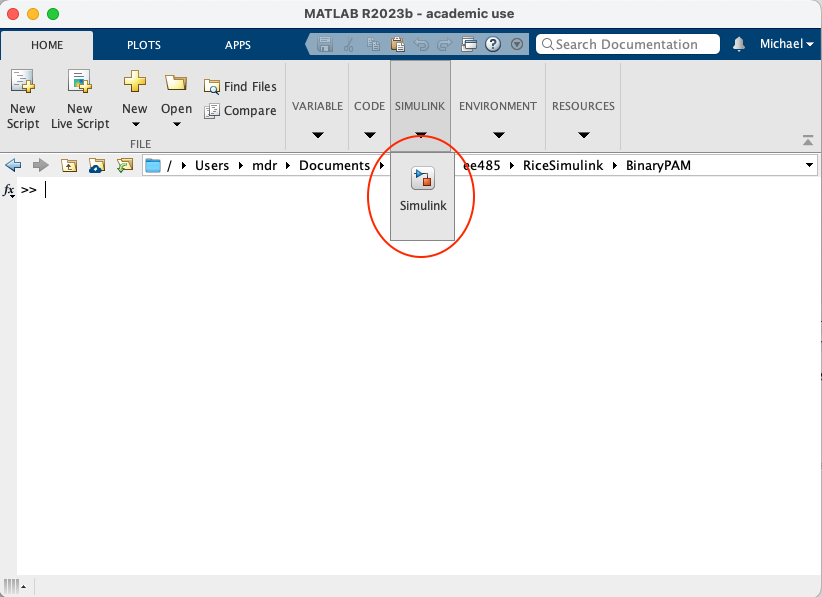Open current folder history dropdown
Image resolution: width=822 pixels, height=597 pixels.
pyautogui.click(x=809, y=165)
